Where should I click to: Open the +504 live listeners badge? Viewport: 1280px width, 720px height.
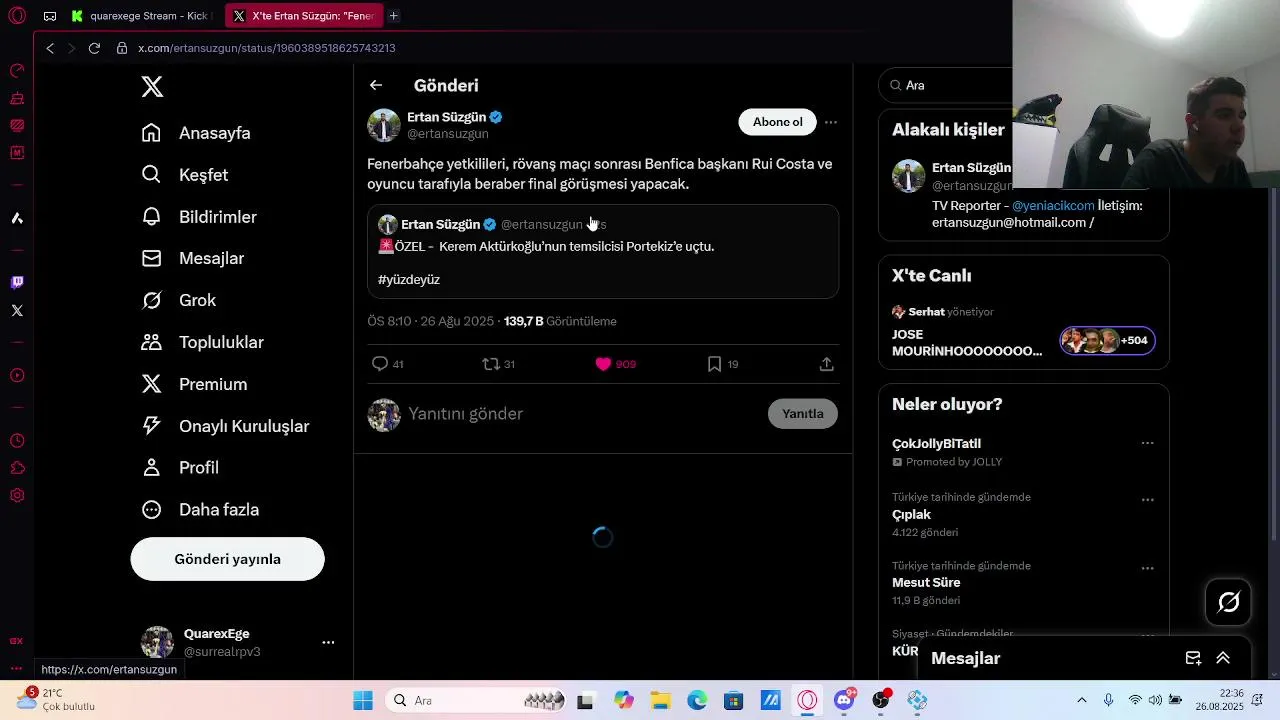click(1107, 340)
